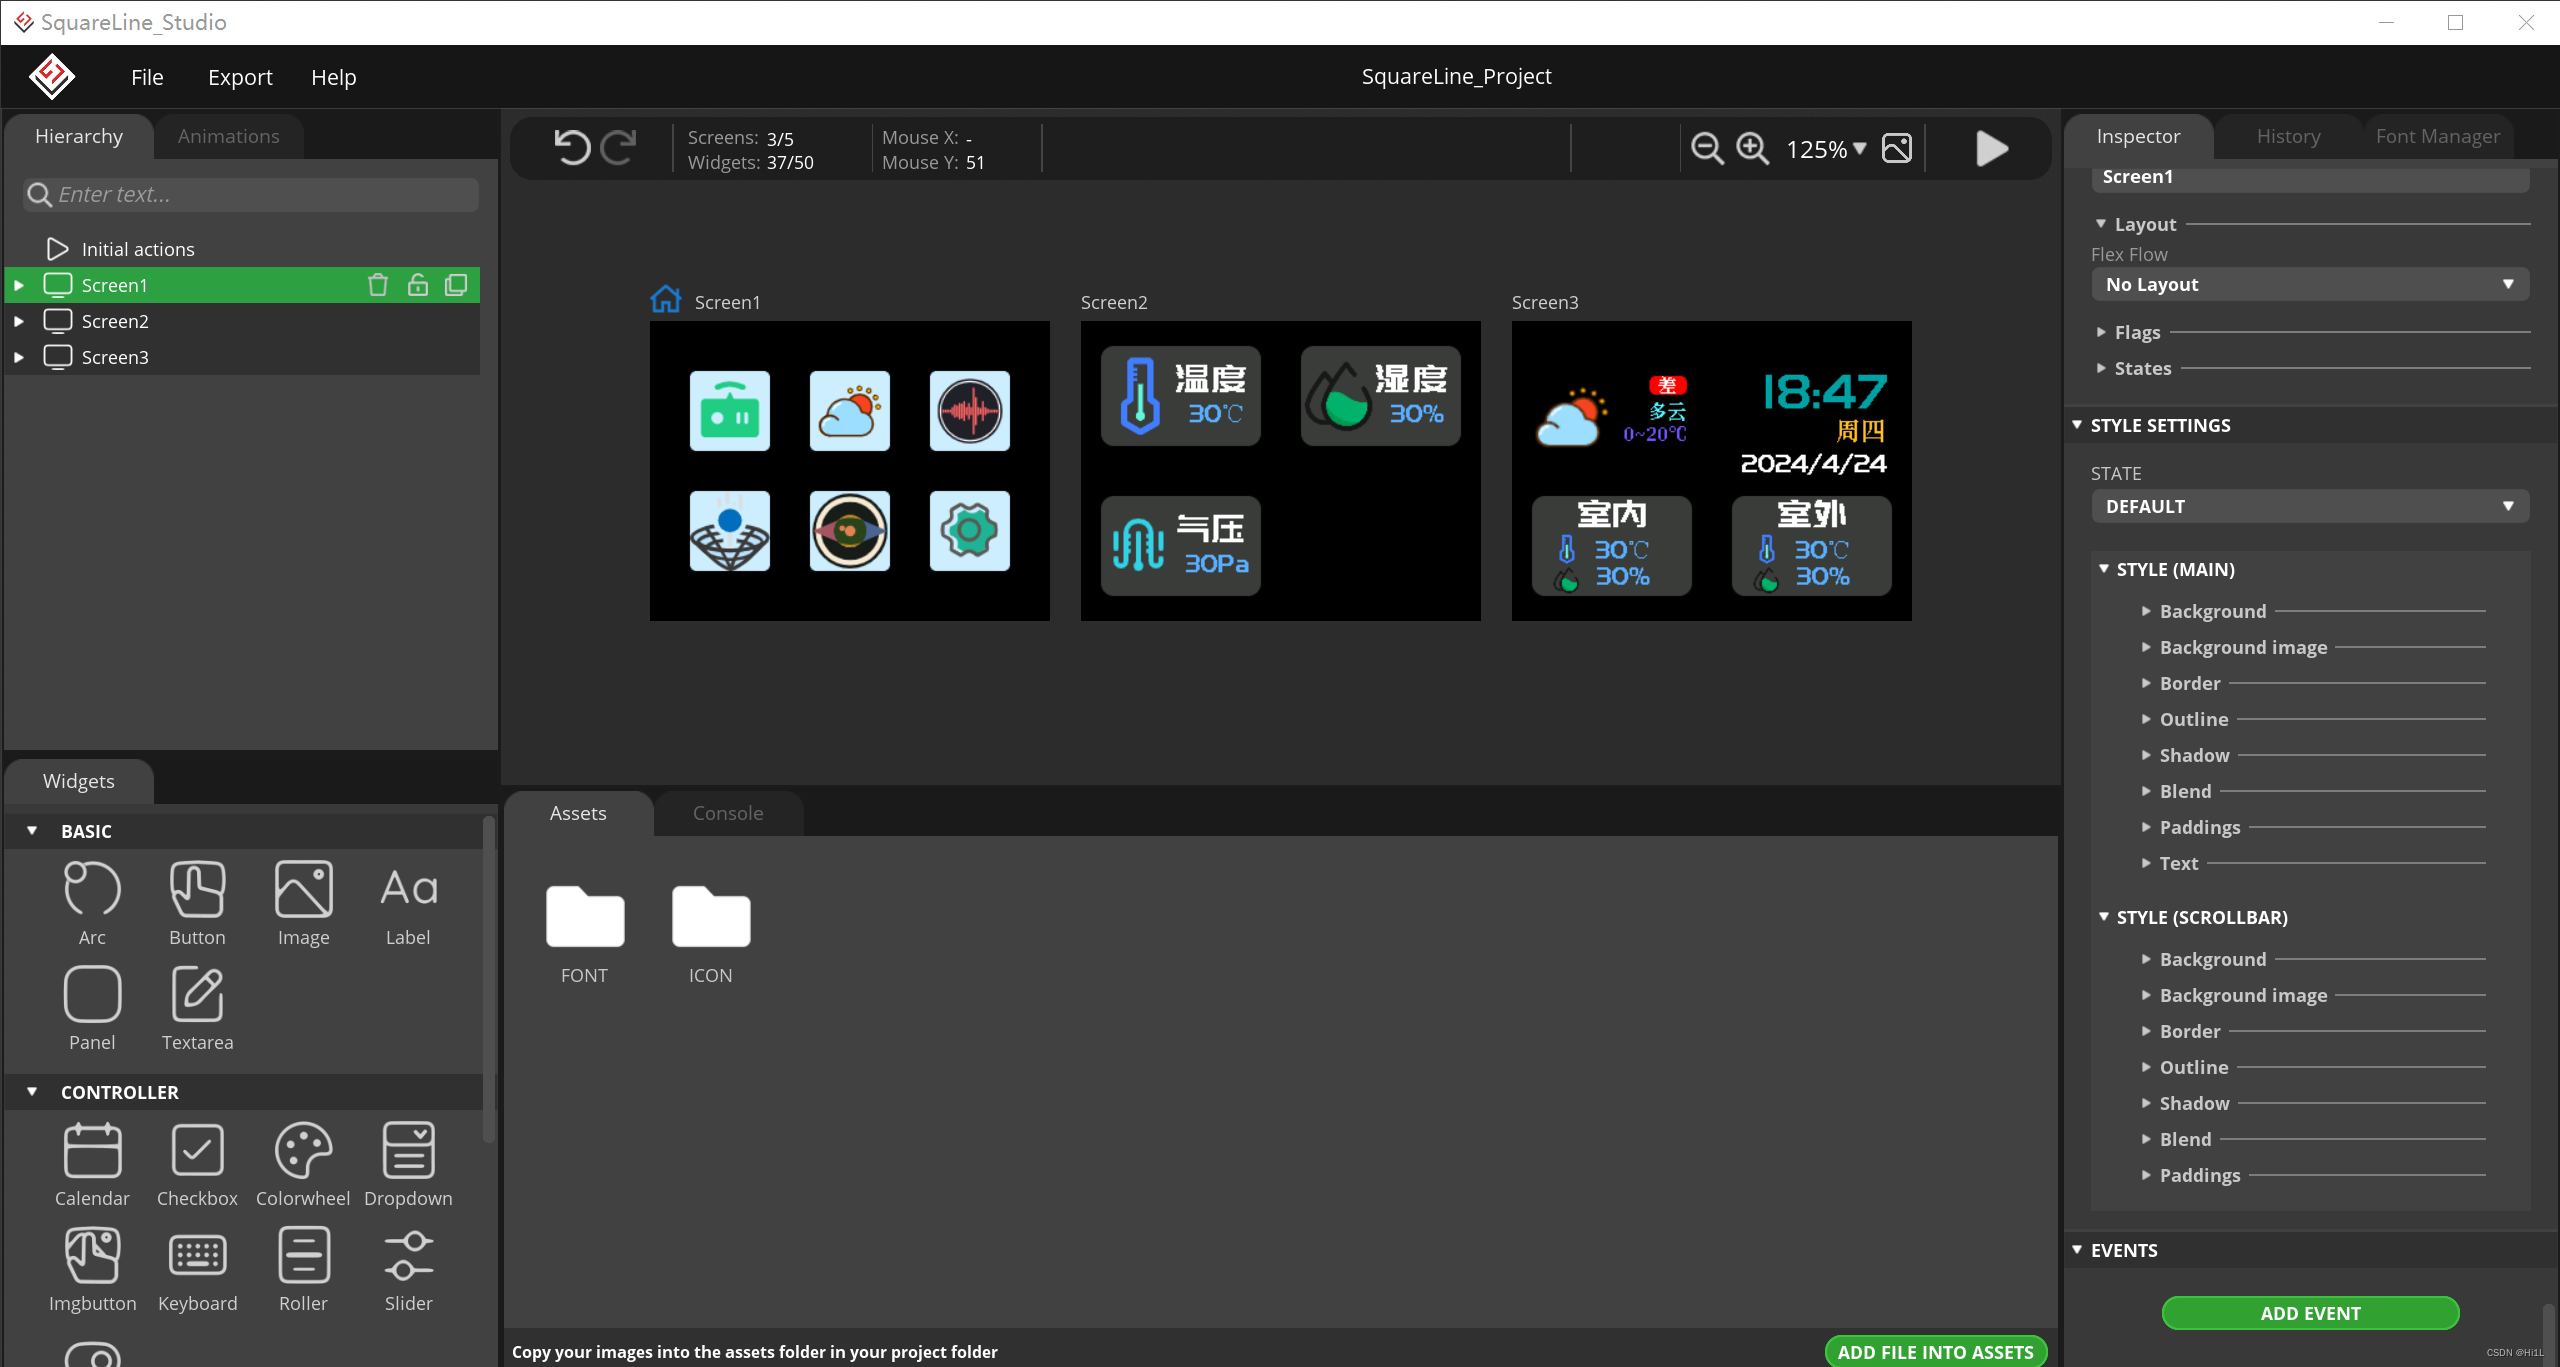The width and height of the screenshot is (2560, 1367).
Task: Click the zoom in magnifier
Action: (x=1752, y=149)
